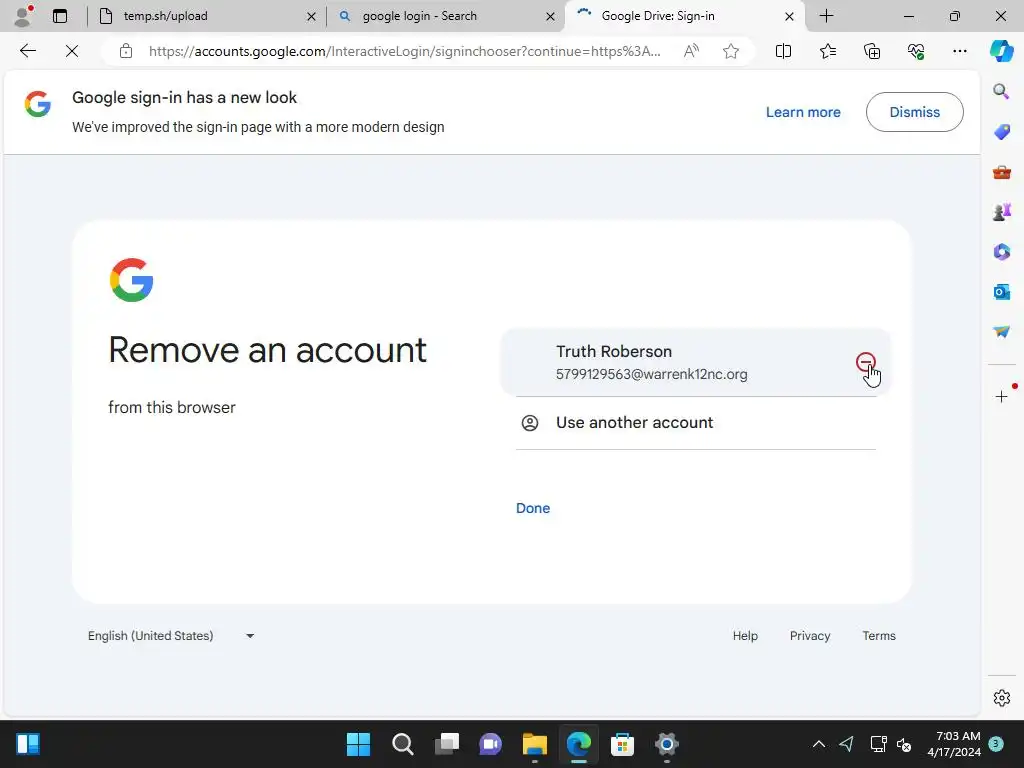Screen dimensions: 1024x768
Task: View site information lock icon
Action: 126,51
